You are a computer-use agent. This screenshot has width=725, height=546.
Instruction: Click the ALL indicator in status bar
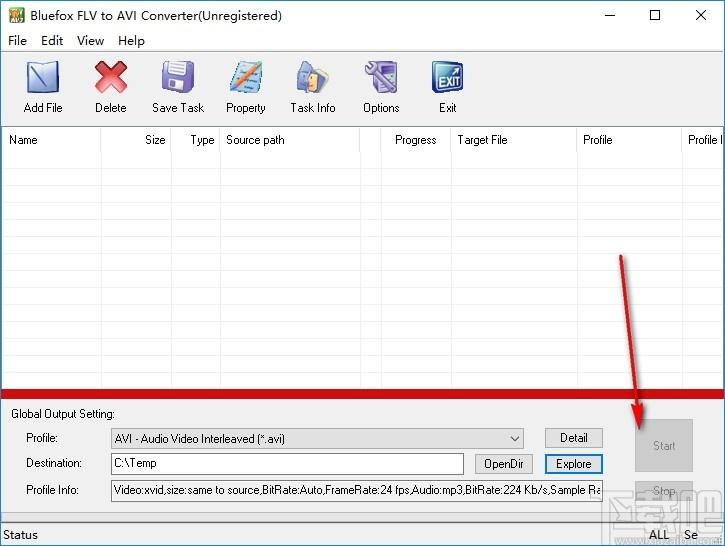coord(659,535)
